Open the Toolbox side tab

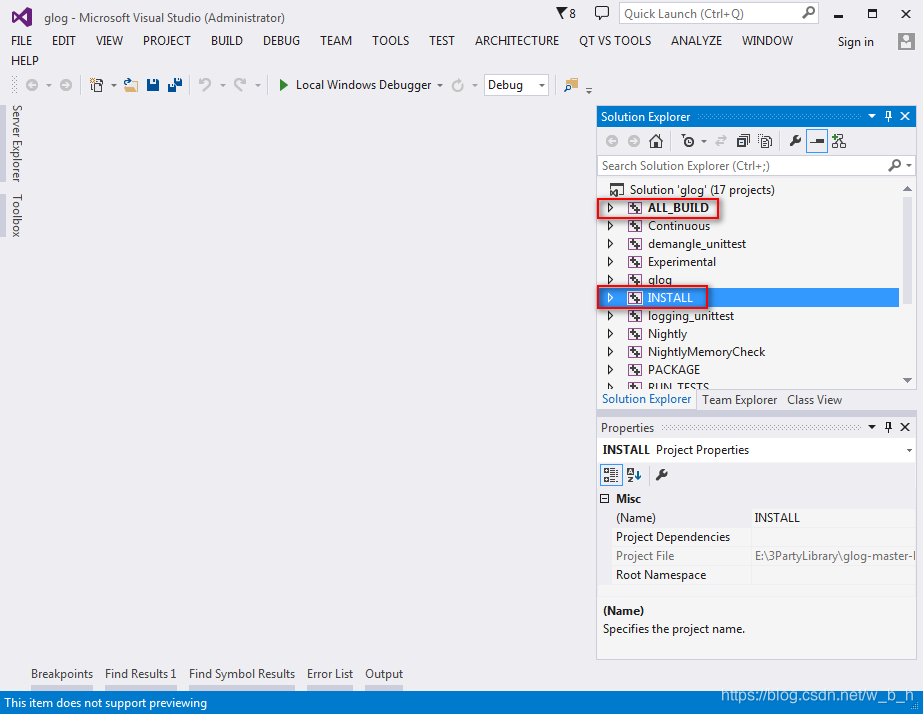(16, 215)
